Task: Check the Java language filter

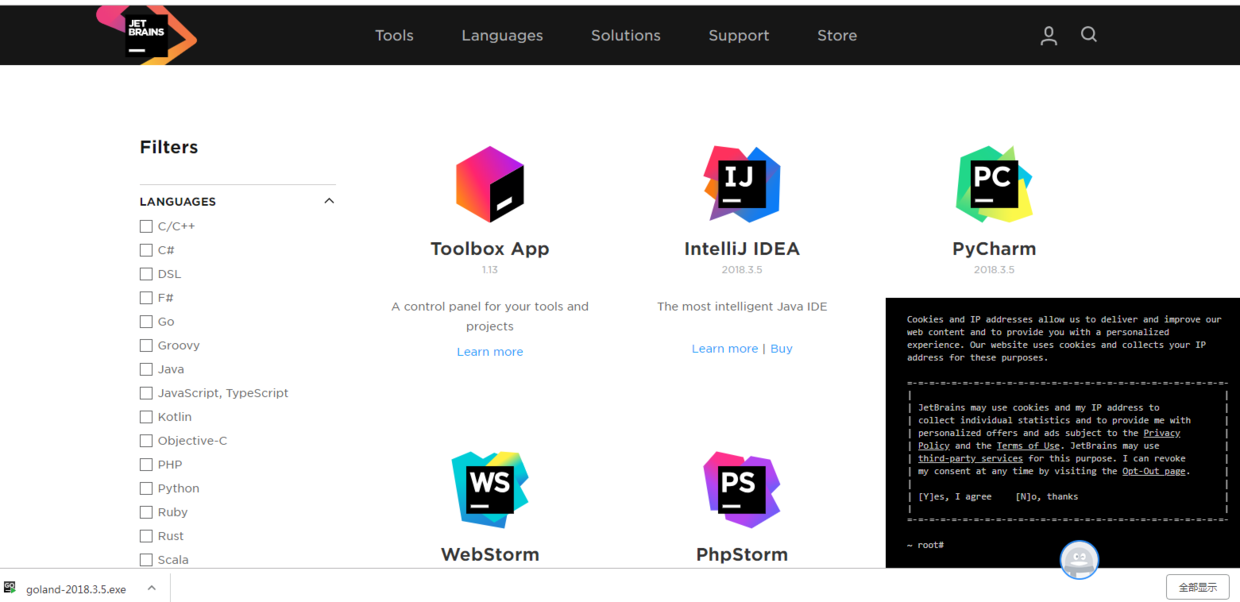Action: (146, 369)
